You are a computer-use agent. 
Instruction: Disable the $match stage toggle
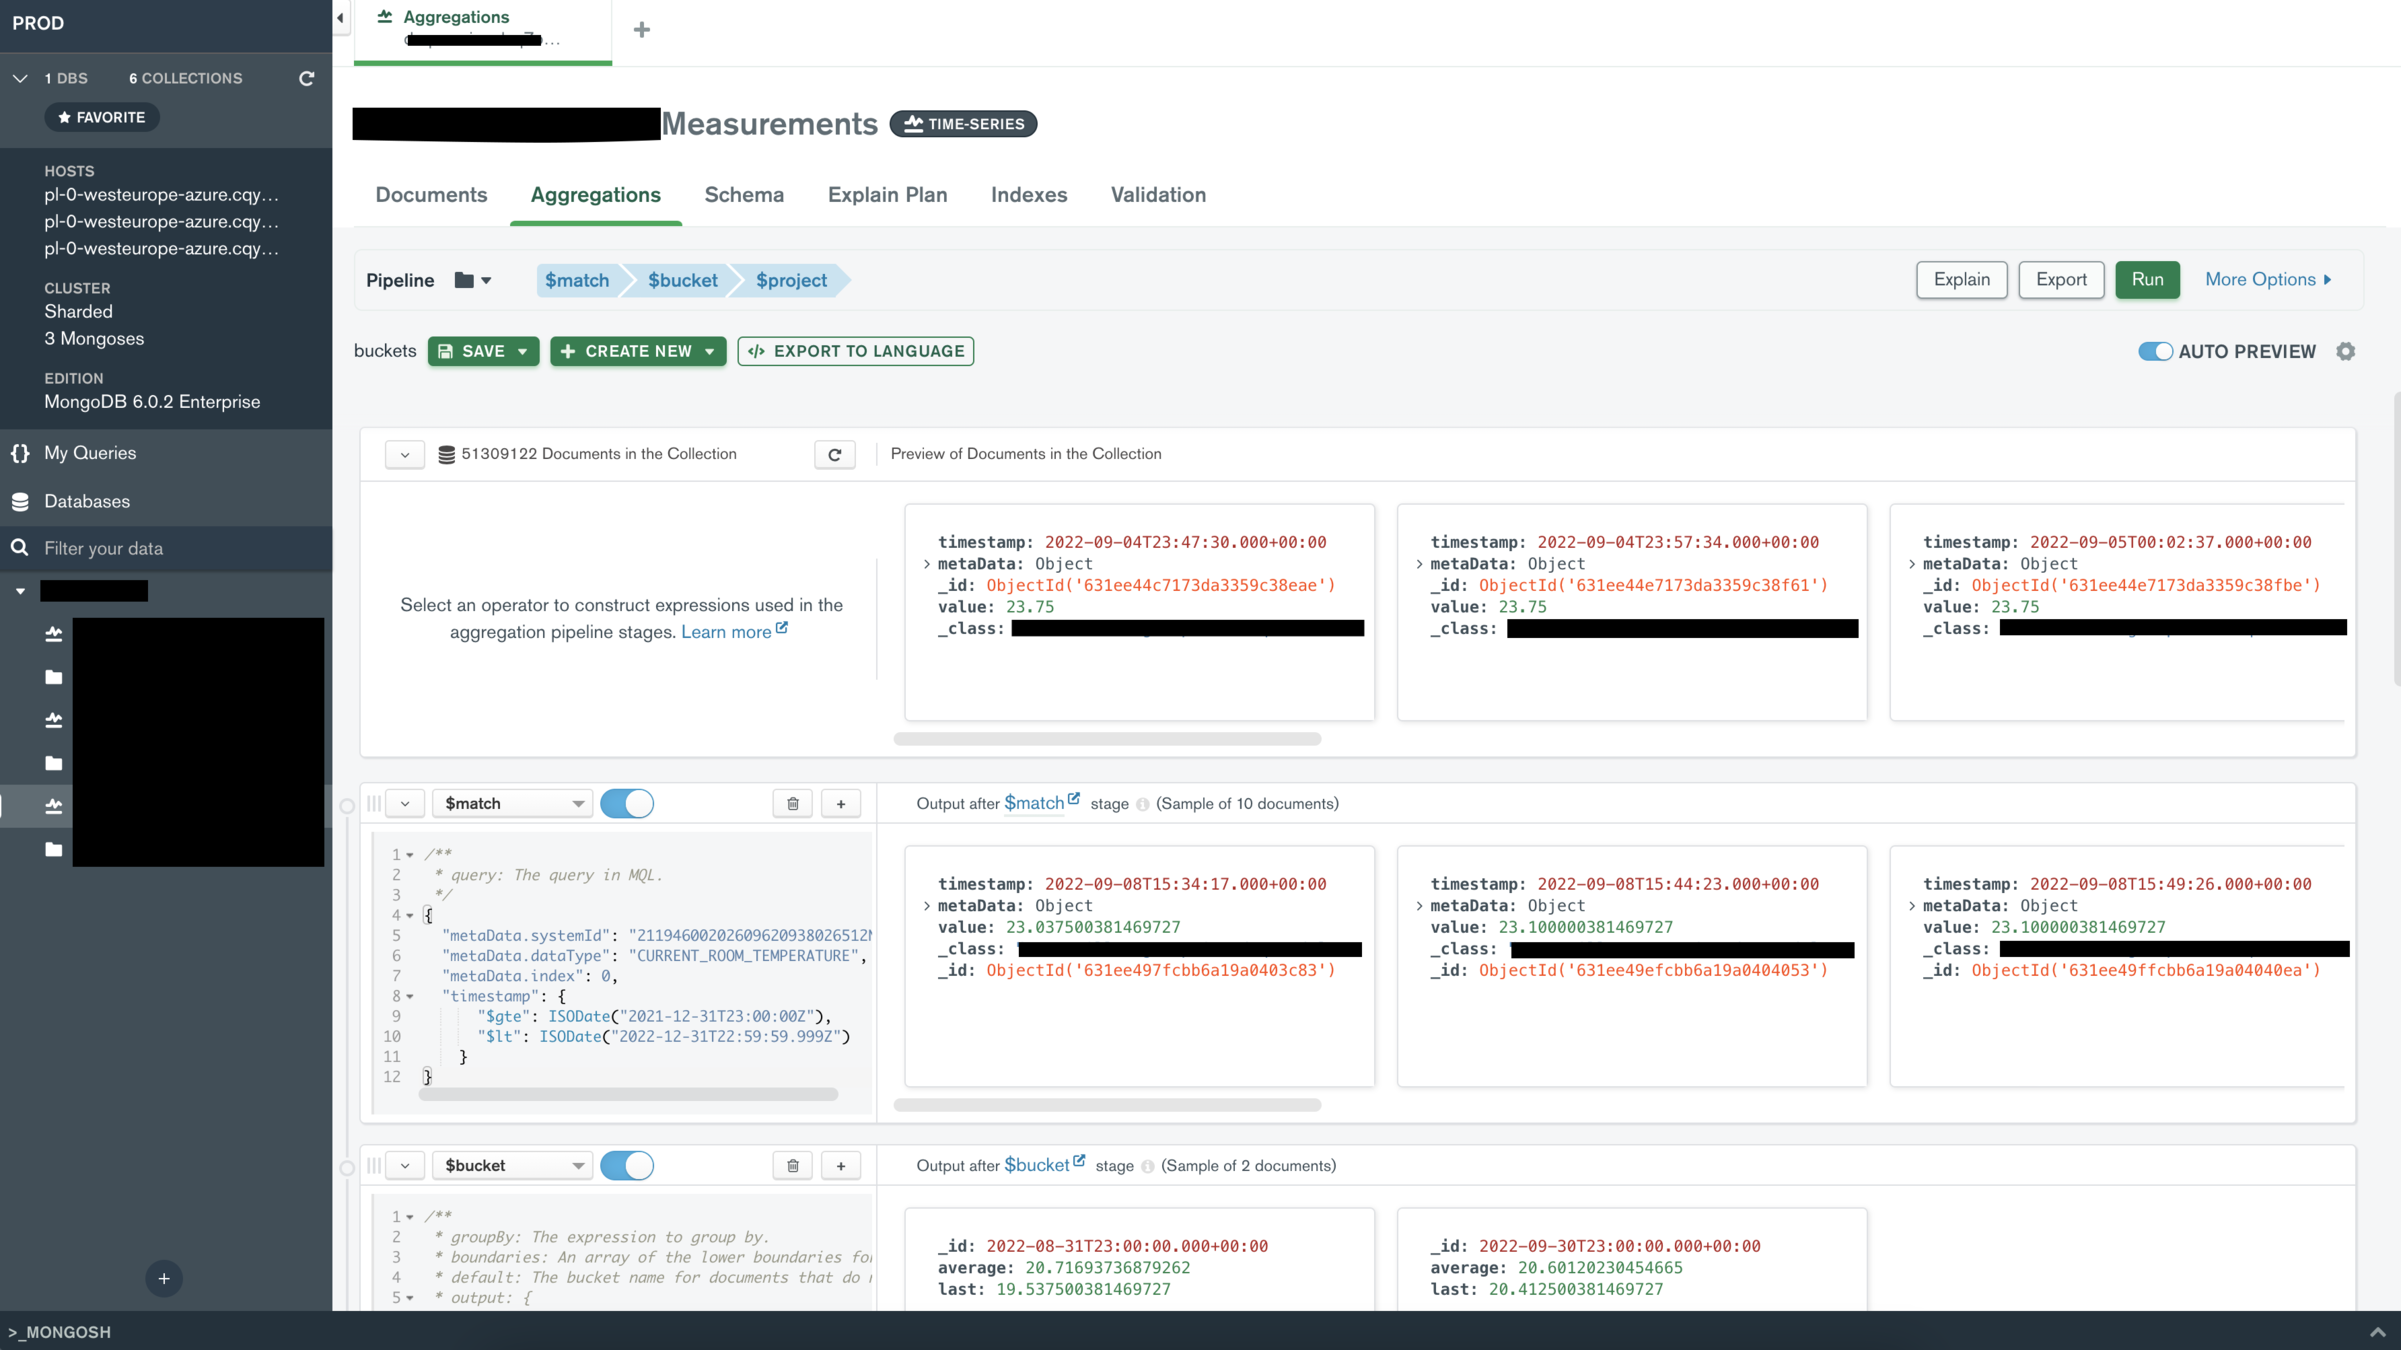click(x=627, y=803)
